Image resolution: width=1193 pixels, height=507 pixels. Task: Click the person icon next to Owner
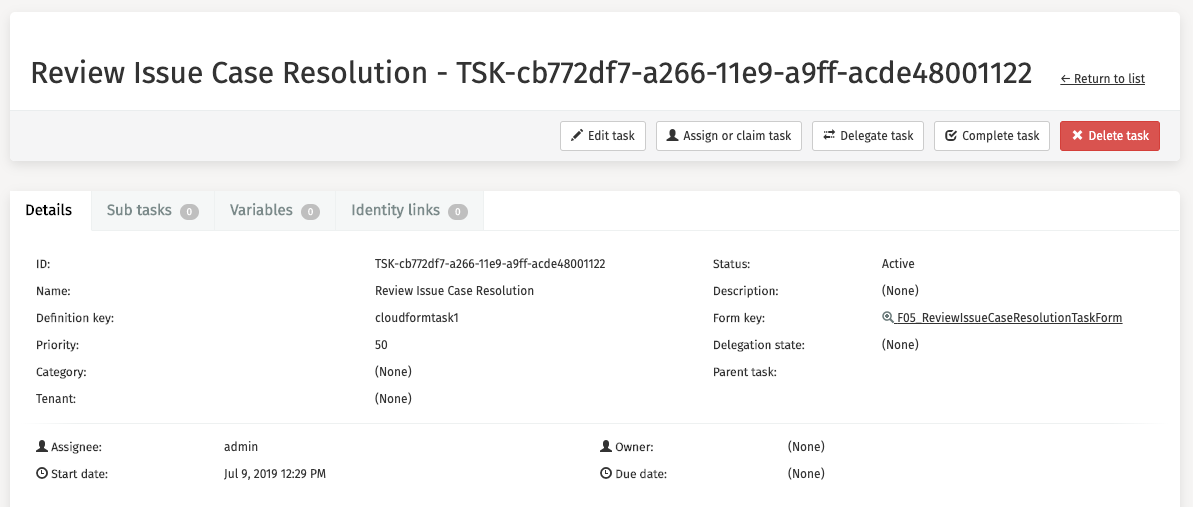click(x=606, y=447)
